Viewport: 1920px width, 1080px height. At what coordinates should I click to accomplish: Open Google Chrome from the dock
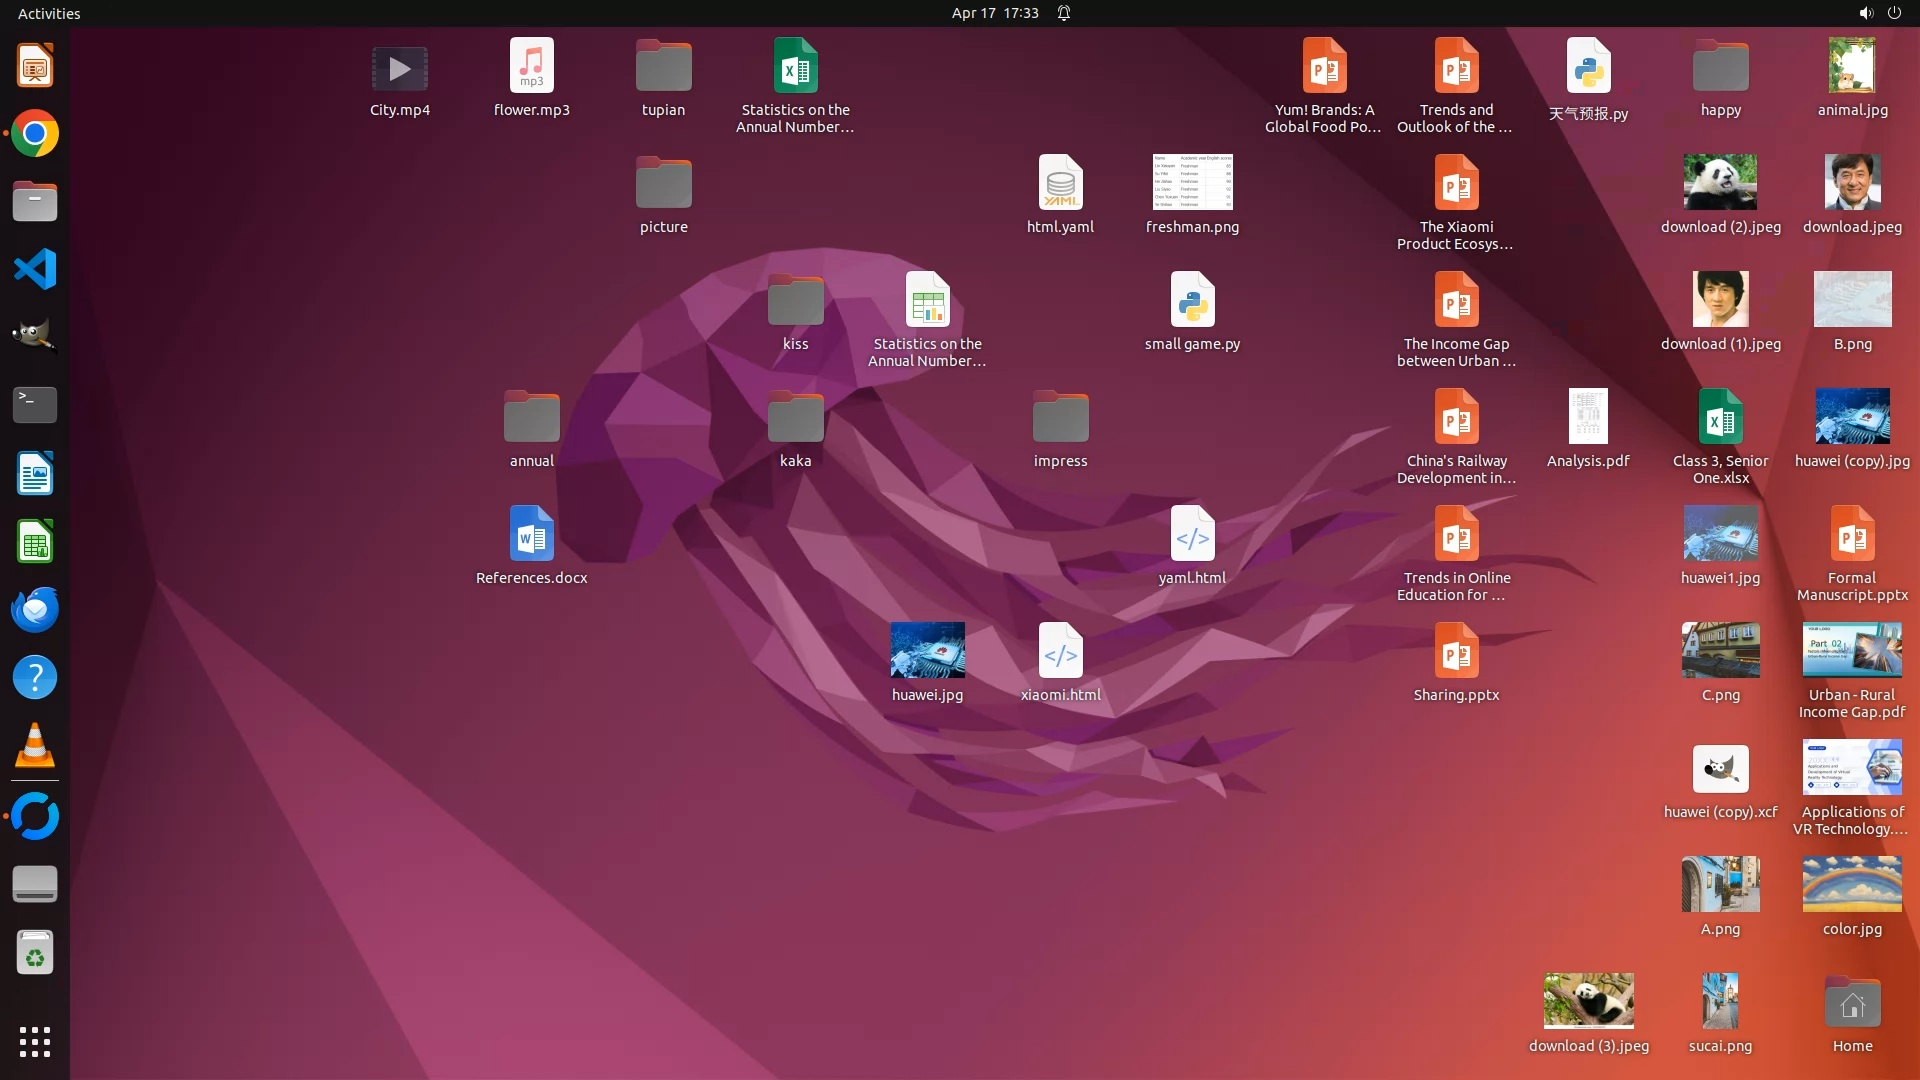click(35, 134)
